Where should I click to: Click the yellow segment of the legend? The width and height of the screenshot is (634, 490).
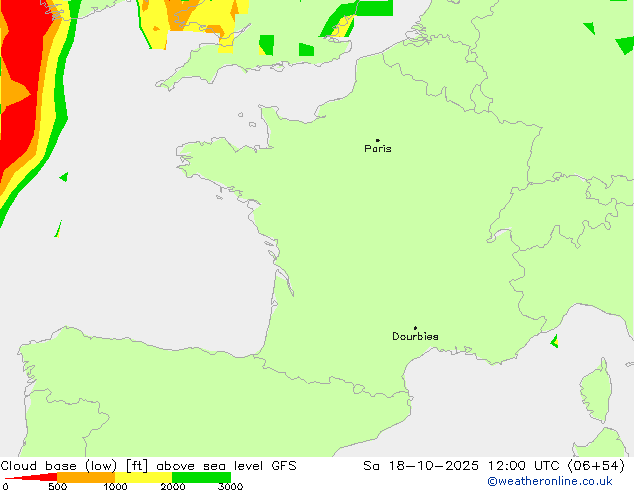[144, 477]
